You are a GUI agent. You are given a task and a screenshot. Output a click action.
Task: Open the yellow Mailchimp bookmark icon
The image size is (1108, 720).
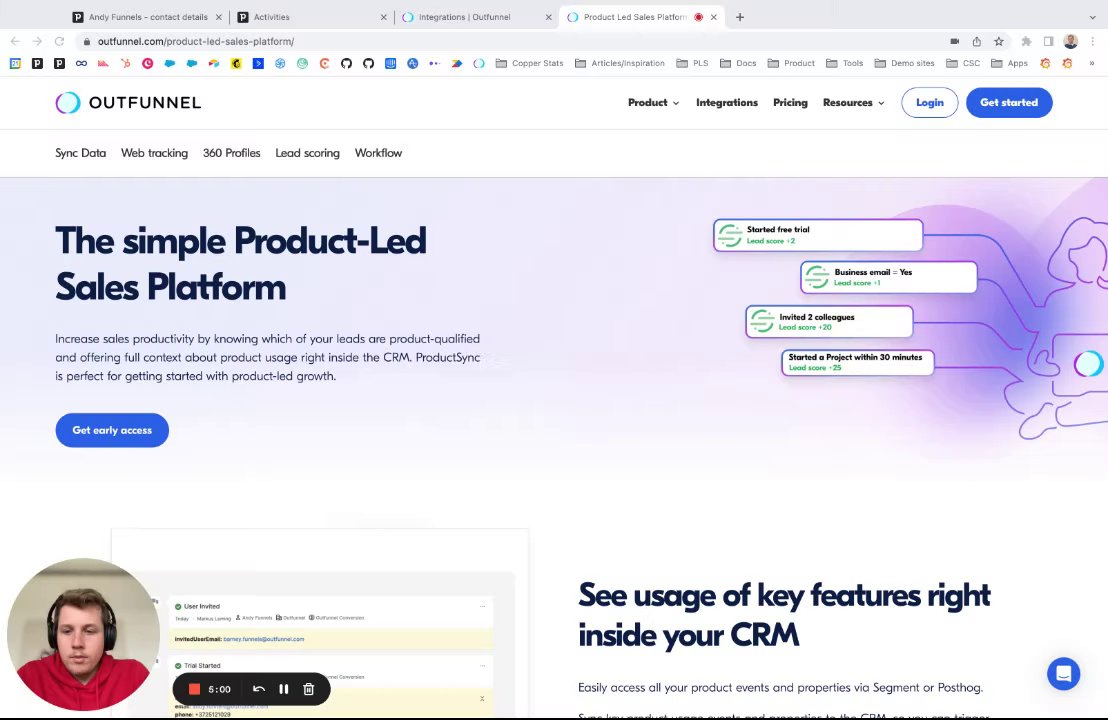[x=236, y=63]
